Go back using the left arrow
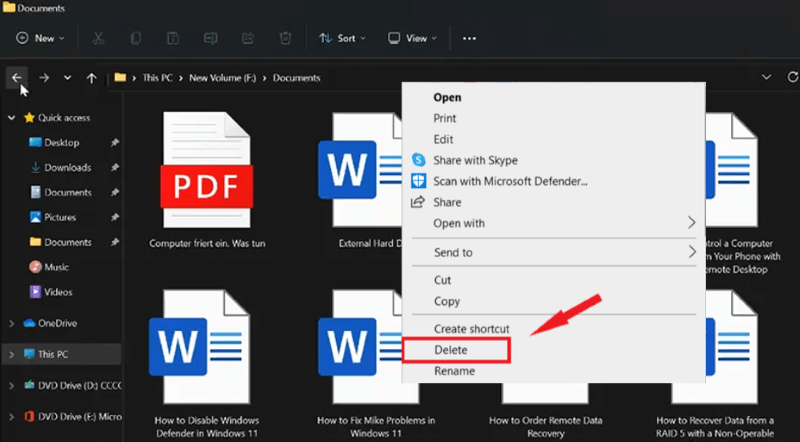This screenshot has height=442, width=800. [x=16, y=78]
